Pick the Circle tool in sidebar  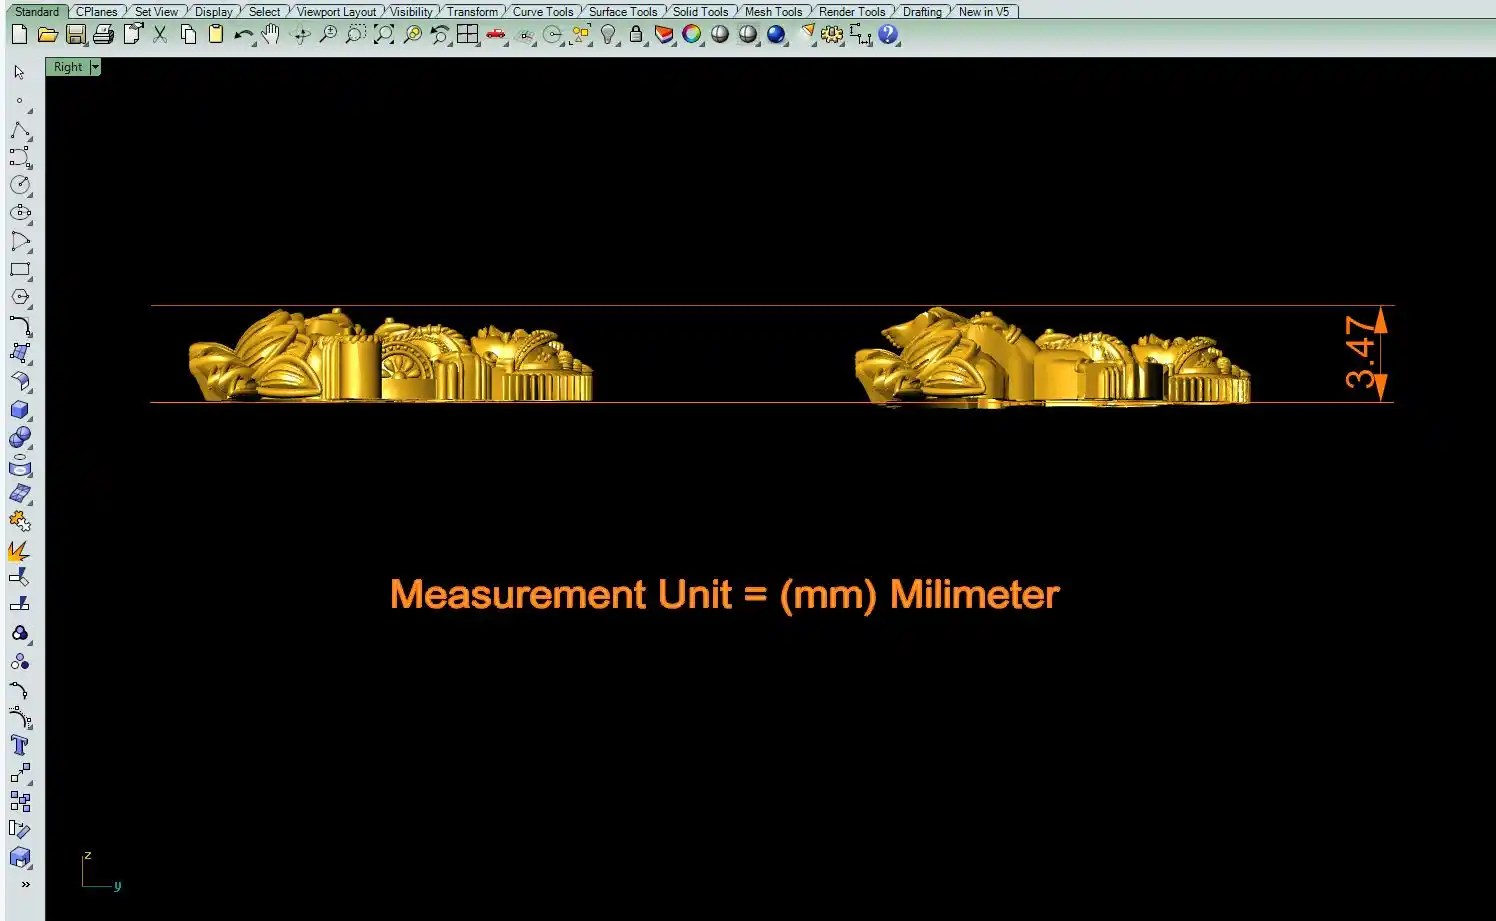tap(20, 185)
